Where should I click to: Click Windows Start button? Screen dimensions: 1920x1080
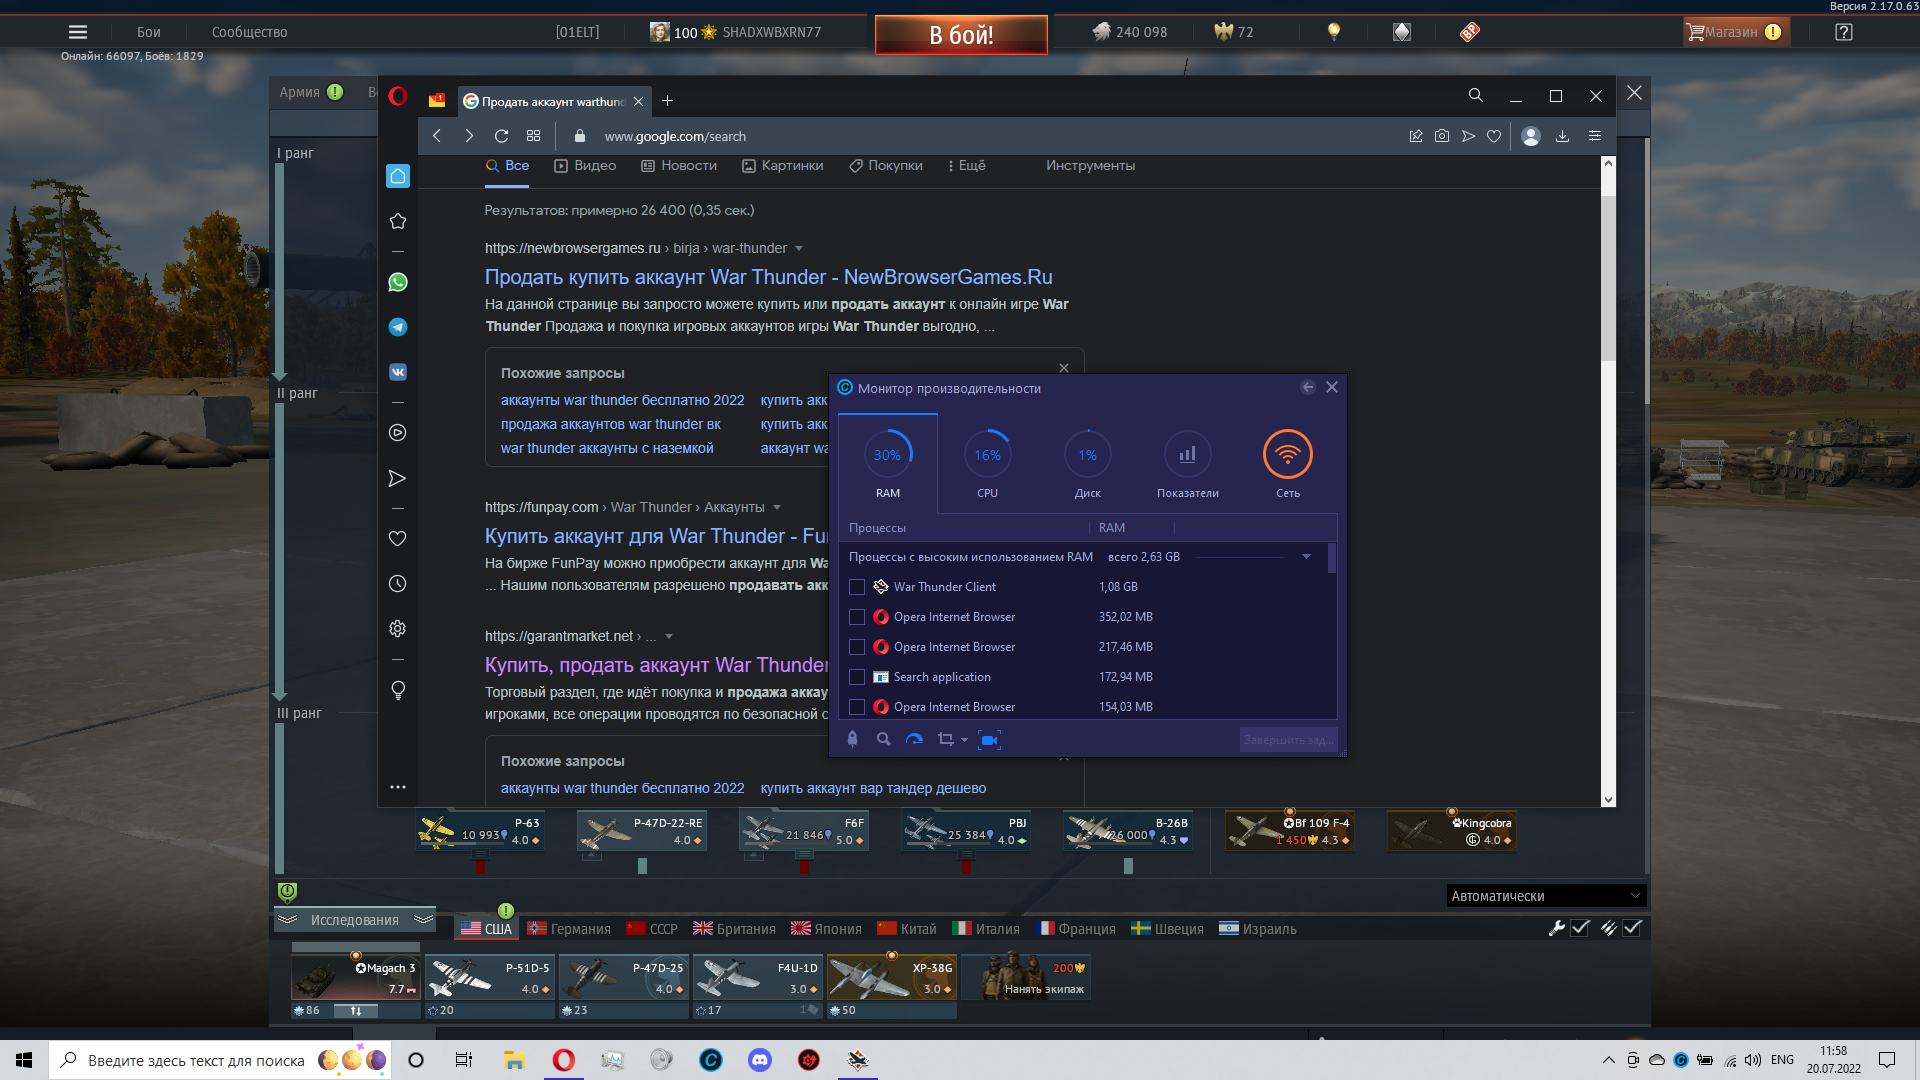(24, 1060)
